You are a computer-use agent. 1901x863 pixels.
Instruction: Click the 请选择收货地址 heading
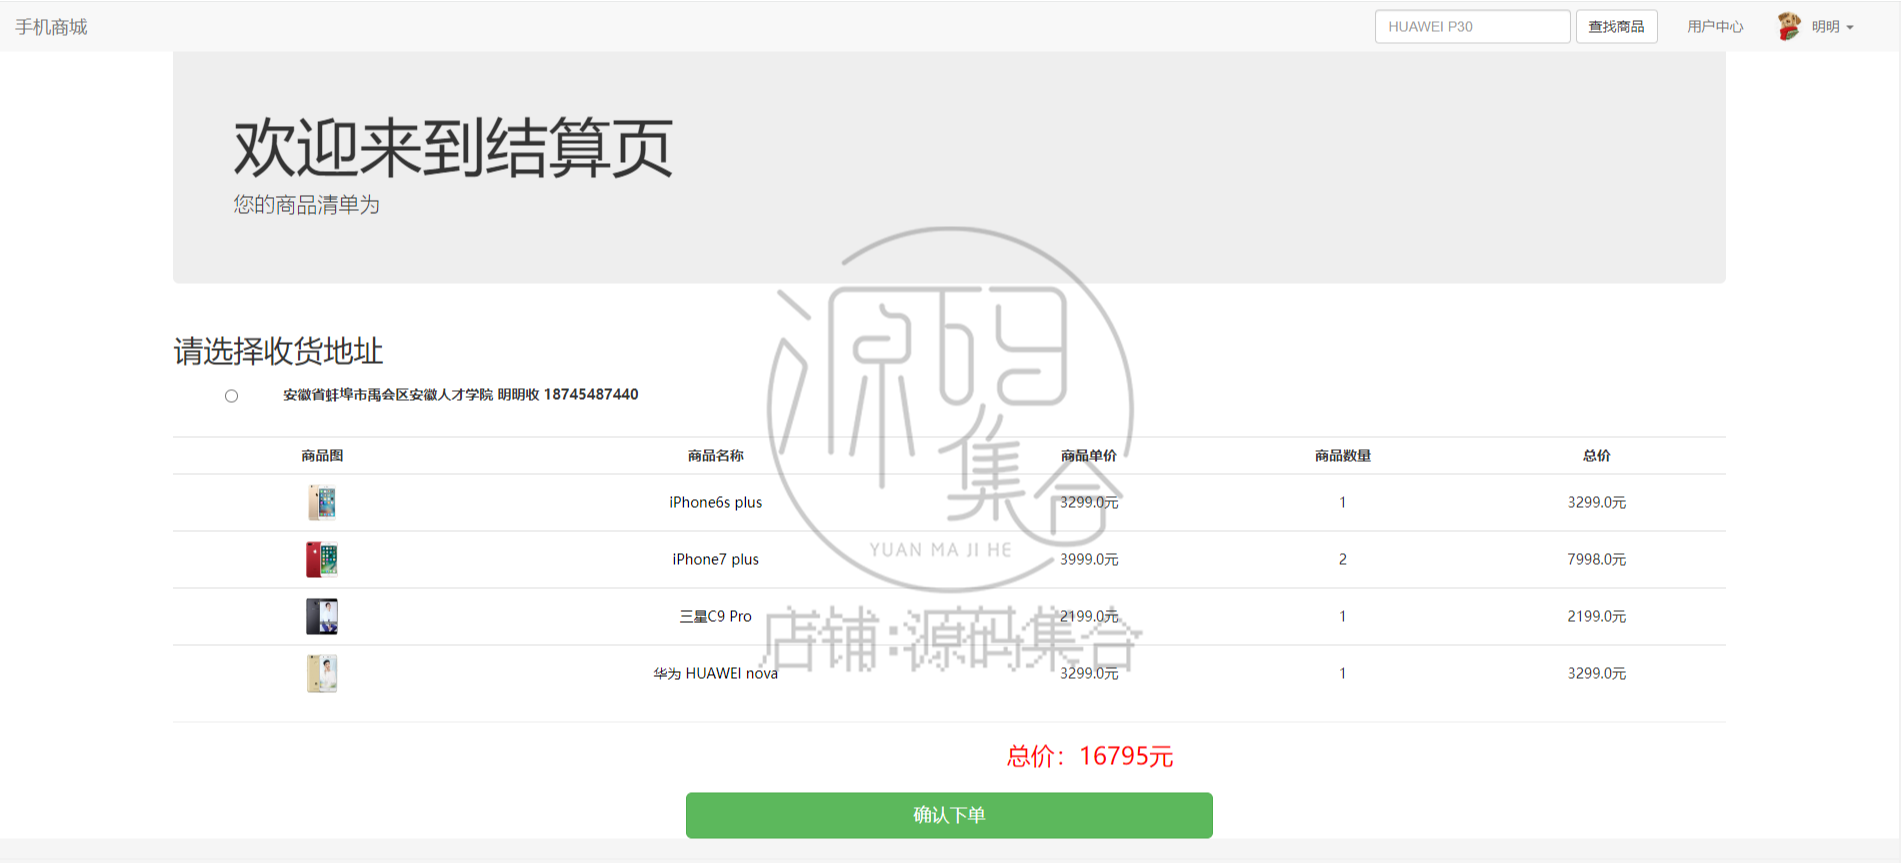pos(278,351)
